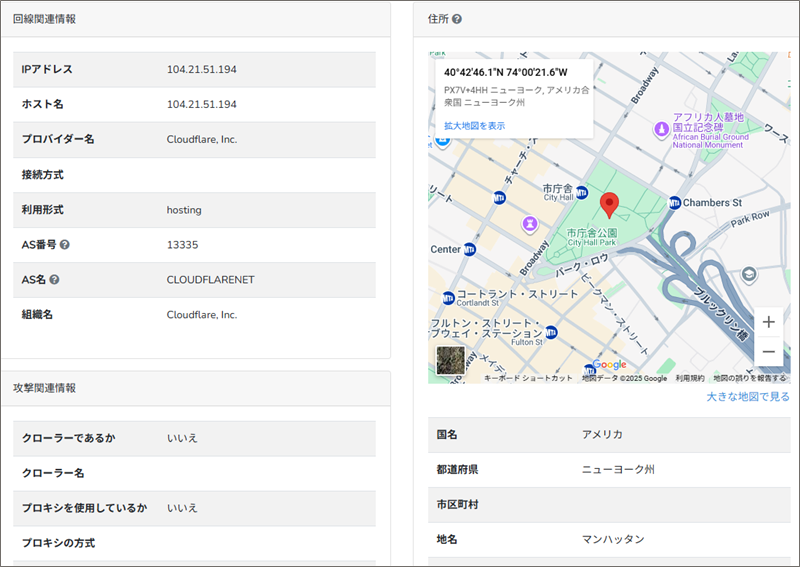Click the purple landmark icon near Broadway
This screenshot has width=800, height=567.
pos(529,224)
